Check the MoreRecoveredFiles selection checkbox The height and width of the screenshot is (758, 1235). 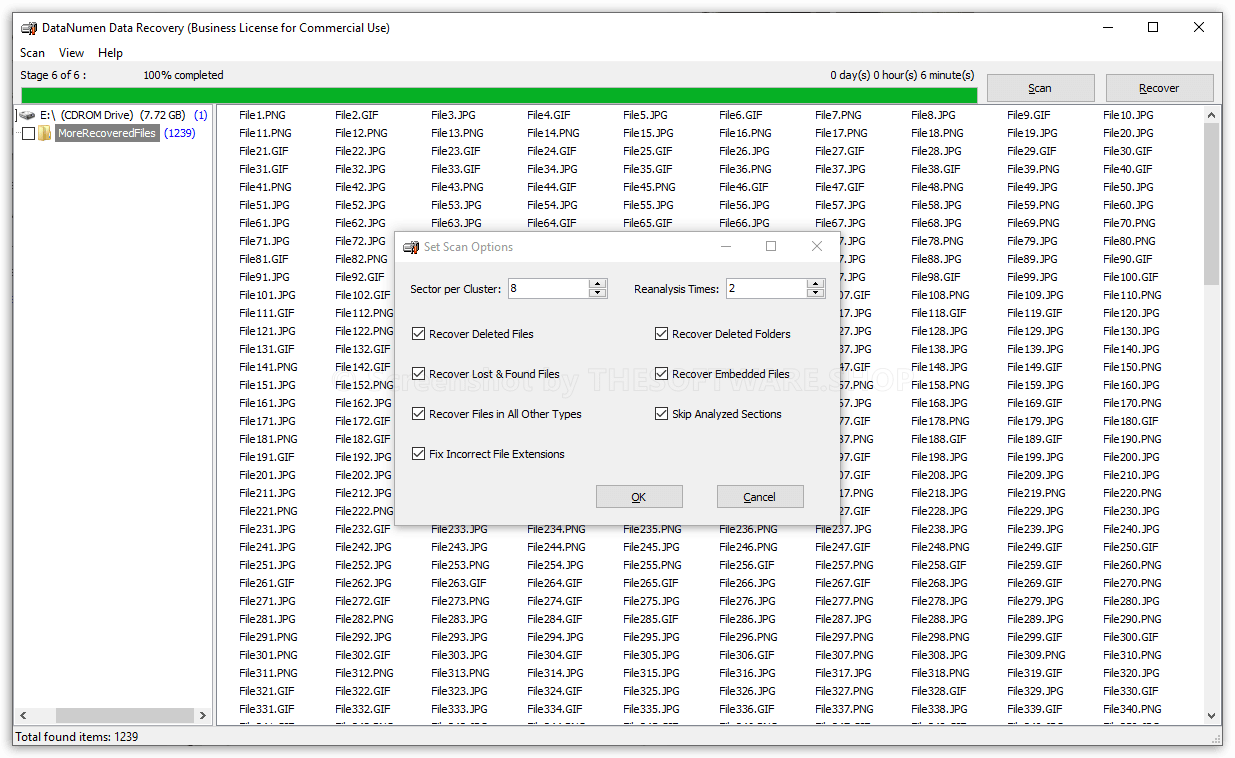tap(27, 132)
